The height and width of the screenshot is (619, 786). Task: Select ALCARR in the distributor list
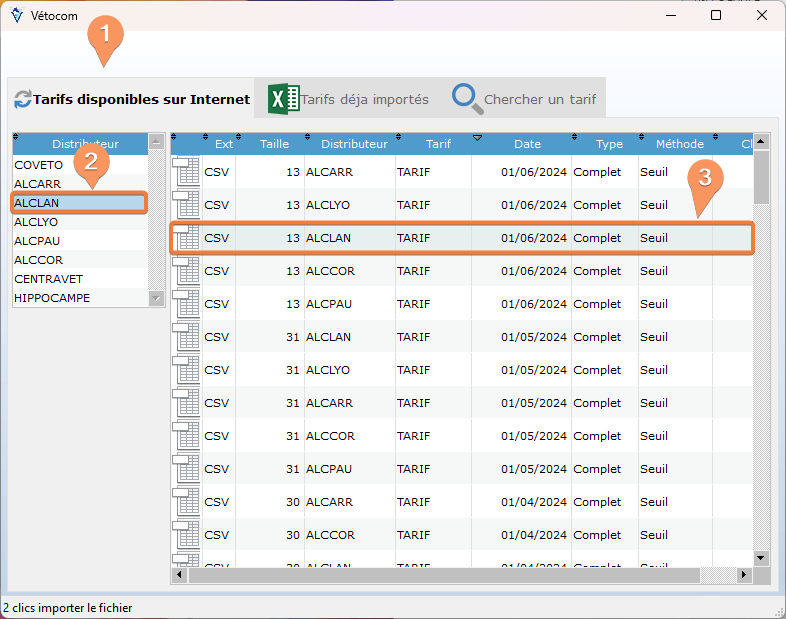(x=80, y=184)
